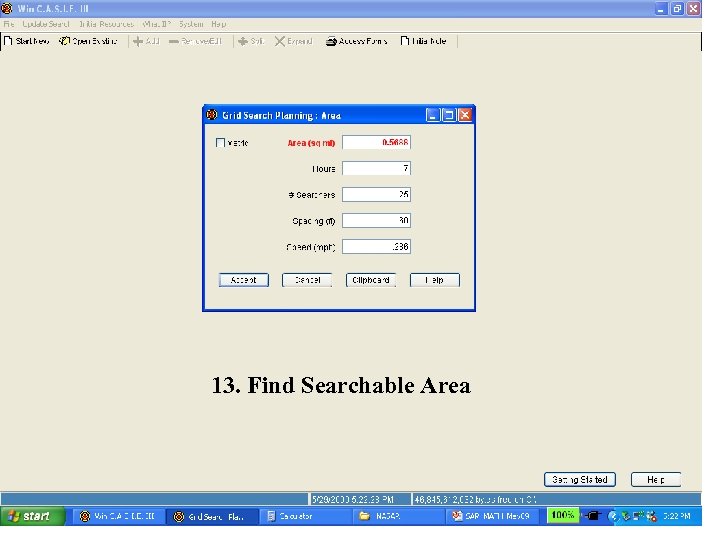Viewport: 720px width, 540px height.
Task: Click the Initial Note toolbar icon
Action: click(405, 41)
